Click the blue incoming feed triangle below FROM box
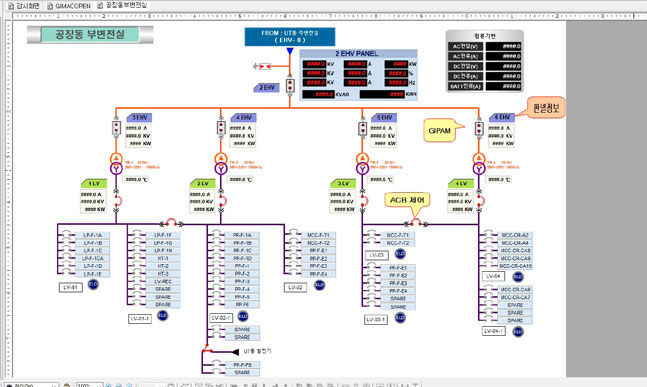This screenshot has width=647, height=387. click(x=290, y=51)
